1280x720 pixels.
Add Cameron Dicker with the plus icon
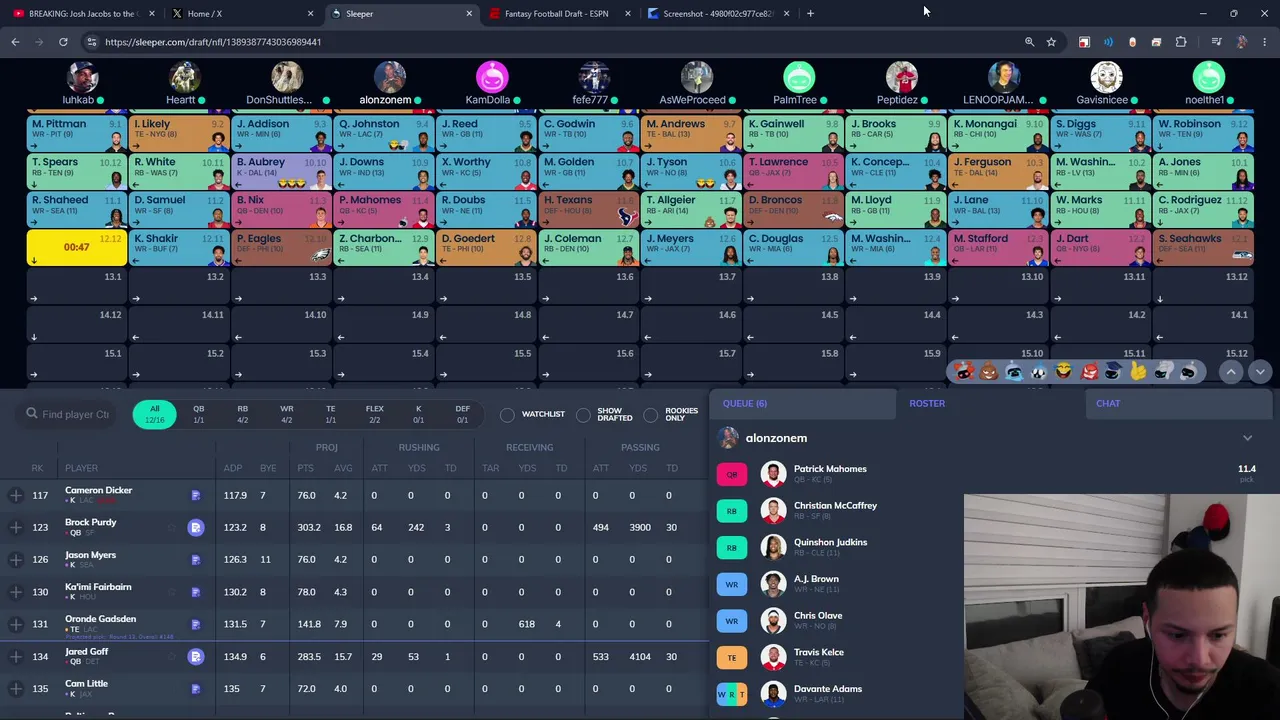[x=16, y=495]
